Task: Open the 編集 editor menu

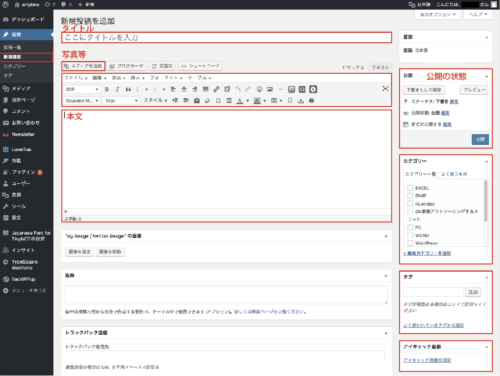Action: pyautogui.click(x=99, y=78)
